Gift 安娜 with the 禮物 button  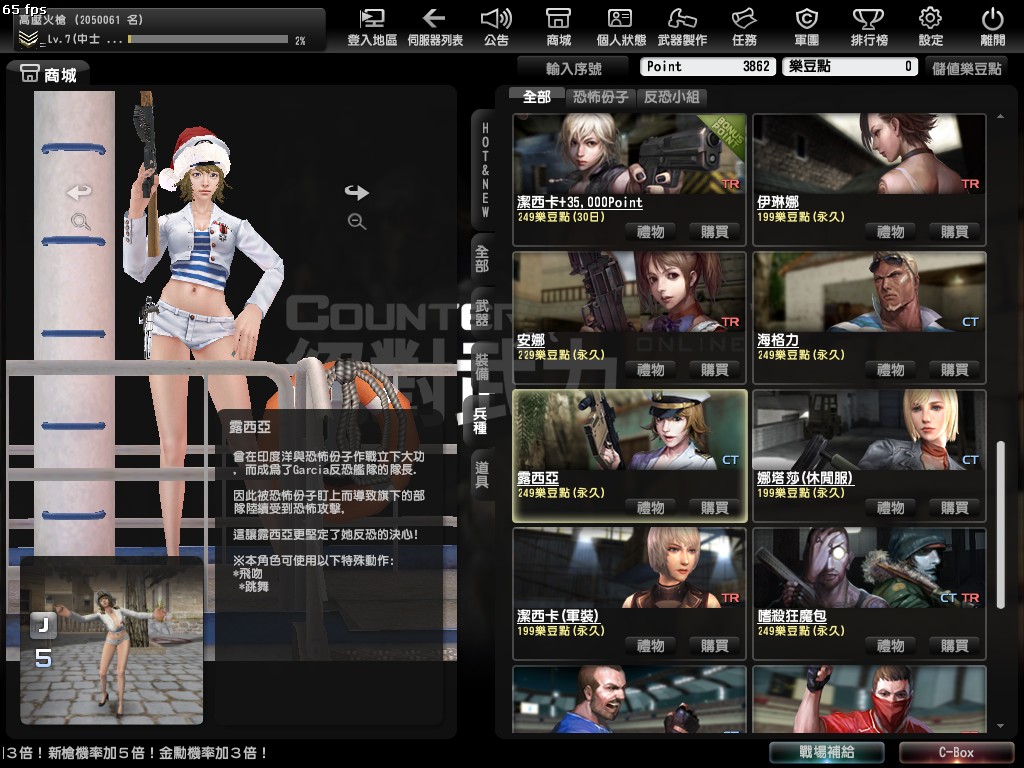650,370
